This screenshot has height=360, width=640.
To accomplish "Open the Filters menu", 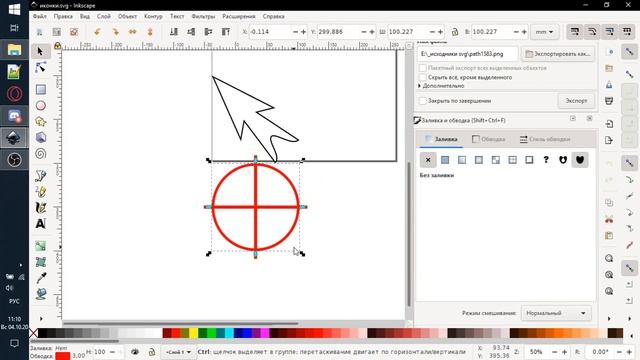I will coord(203,16).
